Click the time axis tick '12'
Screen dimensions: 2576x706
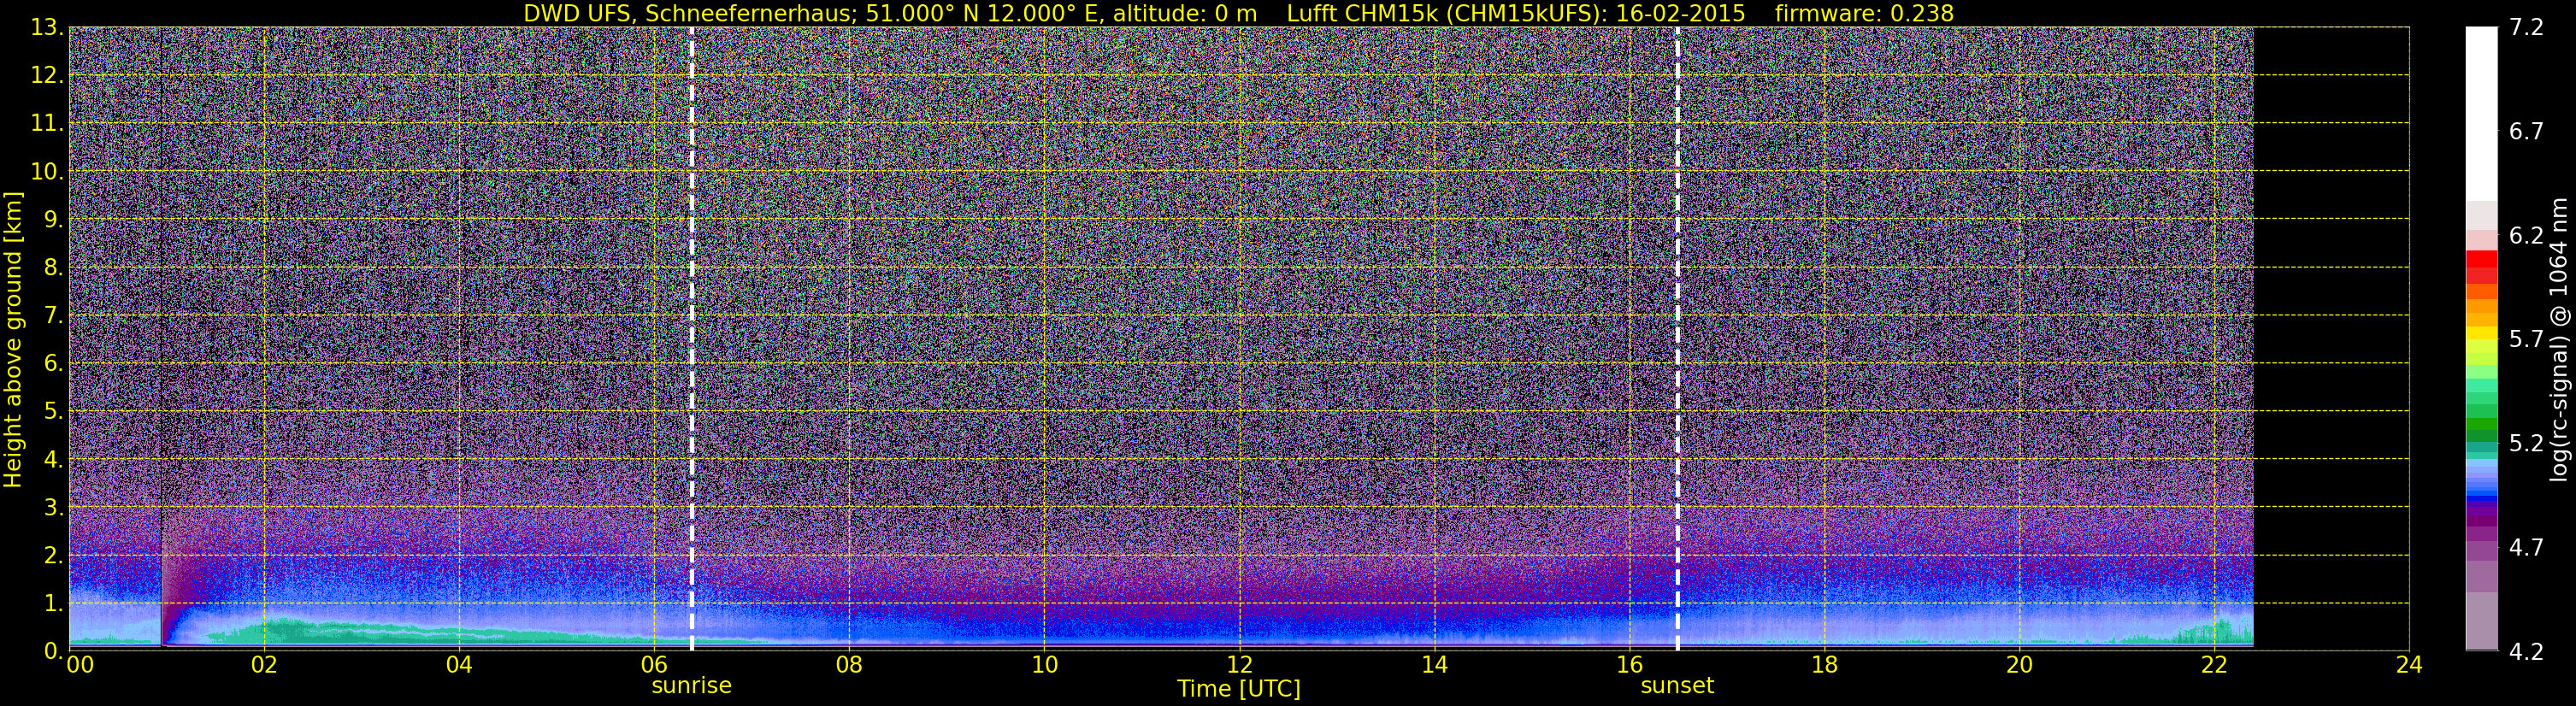pyautogui.click(x=1239, y=665)
